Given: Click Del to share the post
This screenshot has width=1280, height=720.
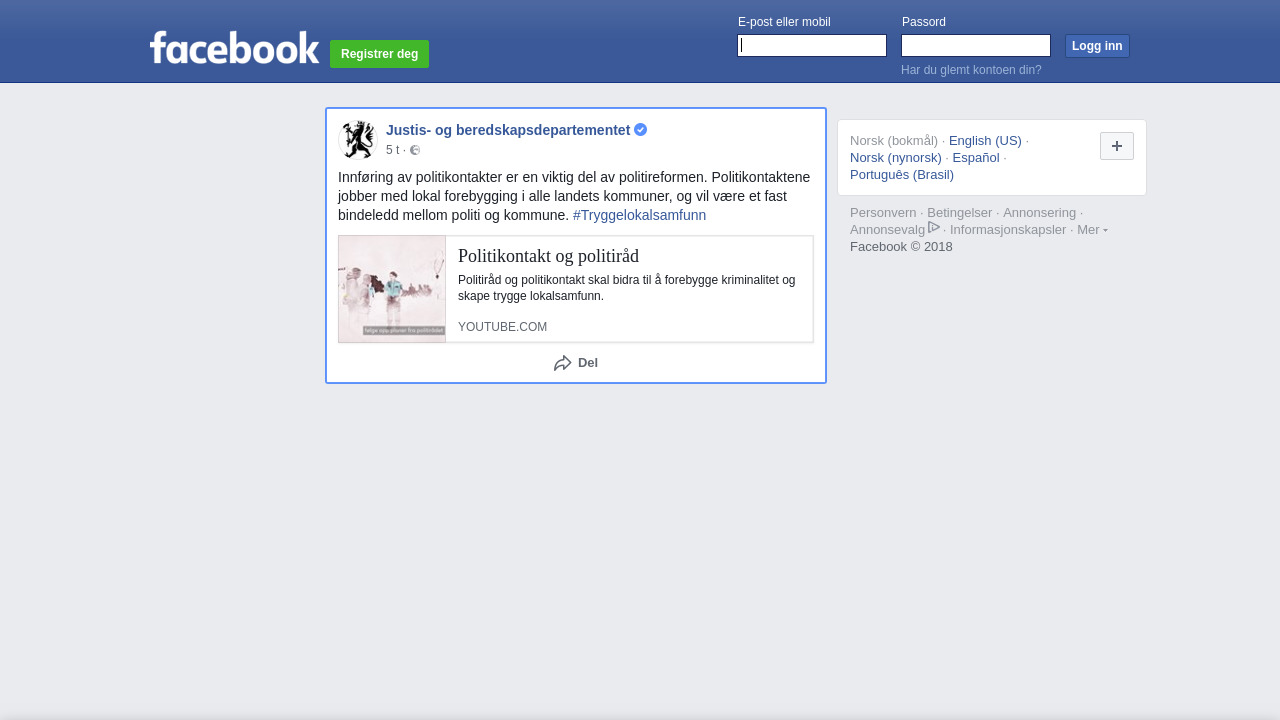Looking at the screenshot, I should (576, 363).
